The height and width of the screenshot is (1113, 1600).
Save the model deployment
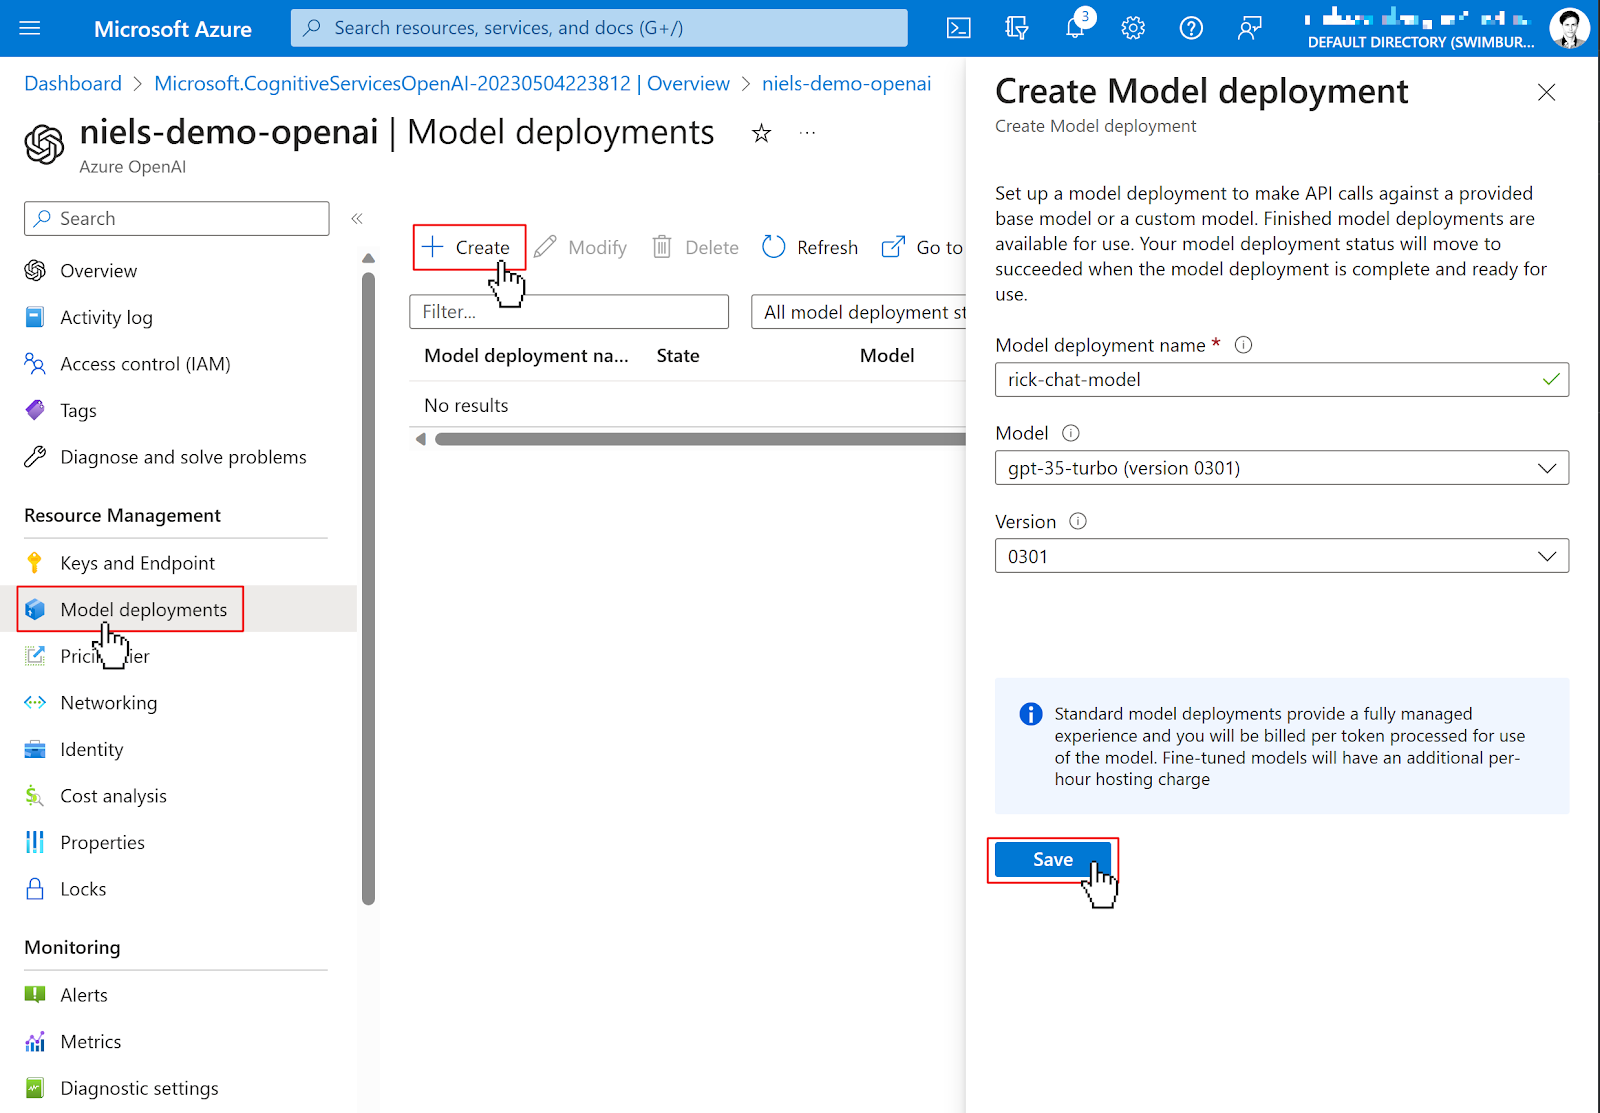pyautogui.click(x=1052, y=860)
